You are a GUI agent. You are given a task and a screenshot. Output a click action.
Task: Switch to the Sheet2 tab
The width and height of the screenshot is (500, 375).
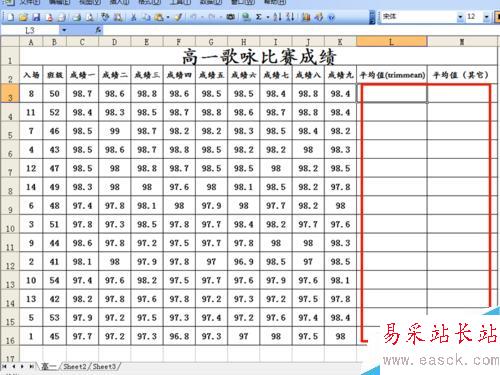75,367
